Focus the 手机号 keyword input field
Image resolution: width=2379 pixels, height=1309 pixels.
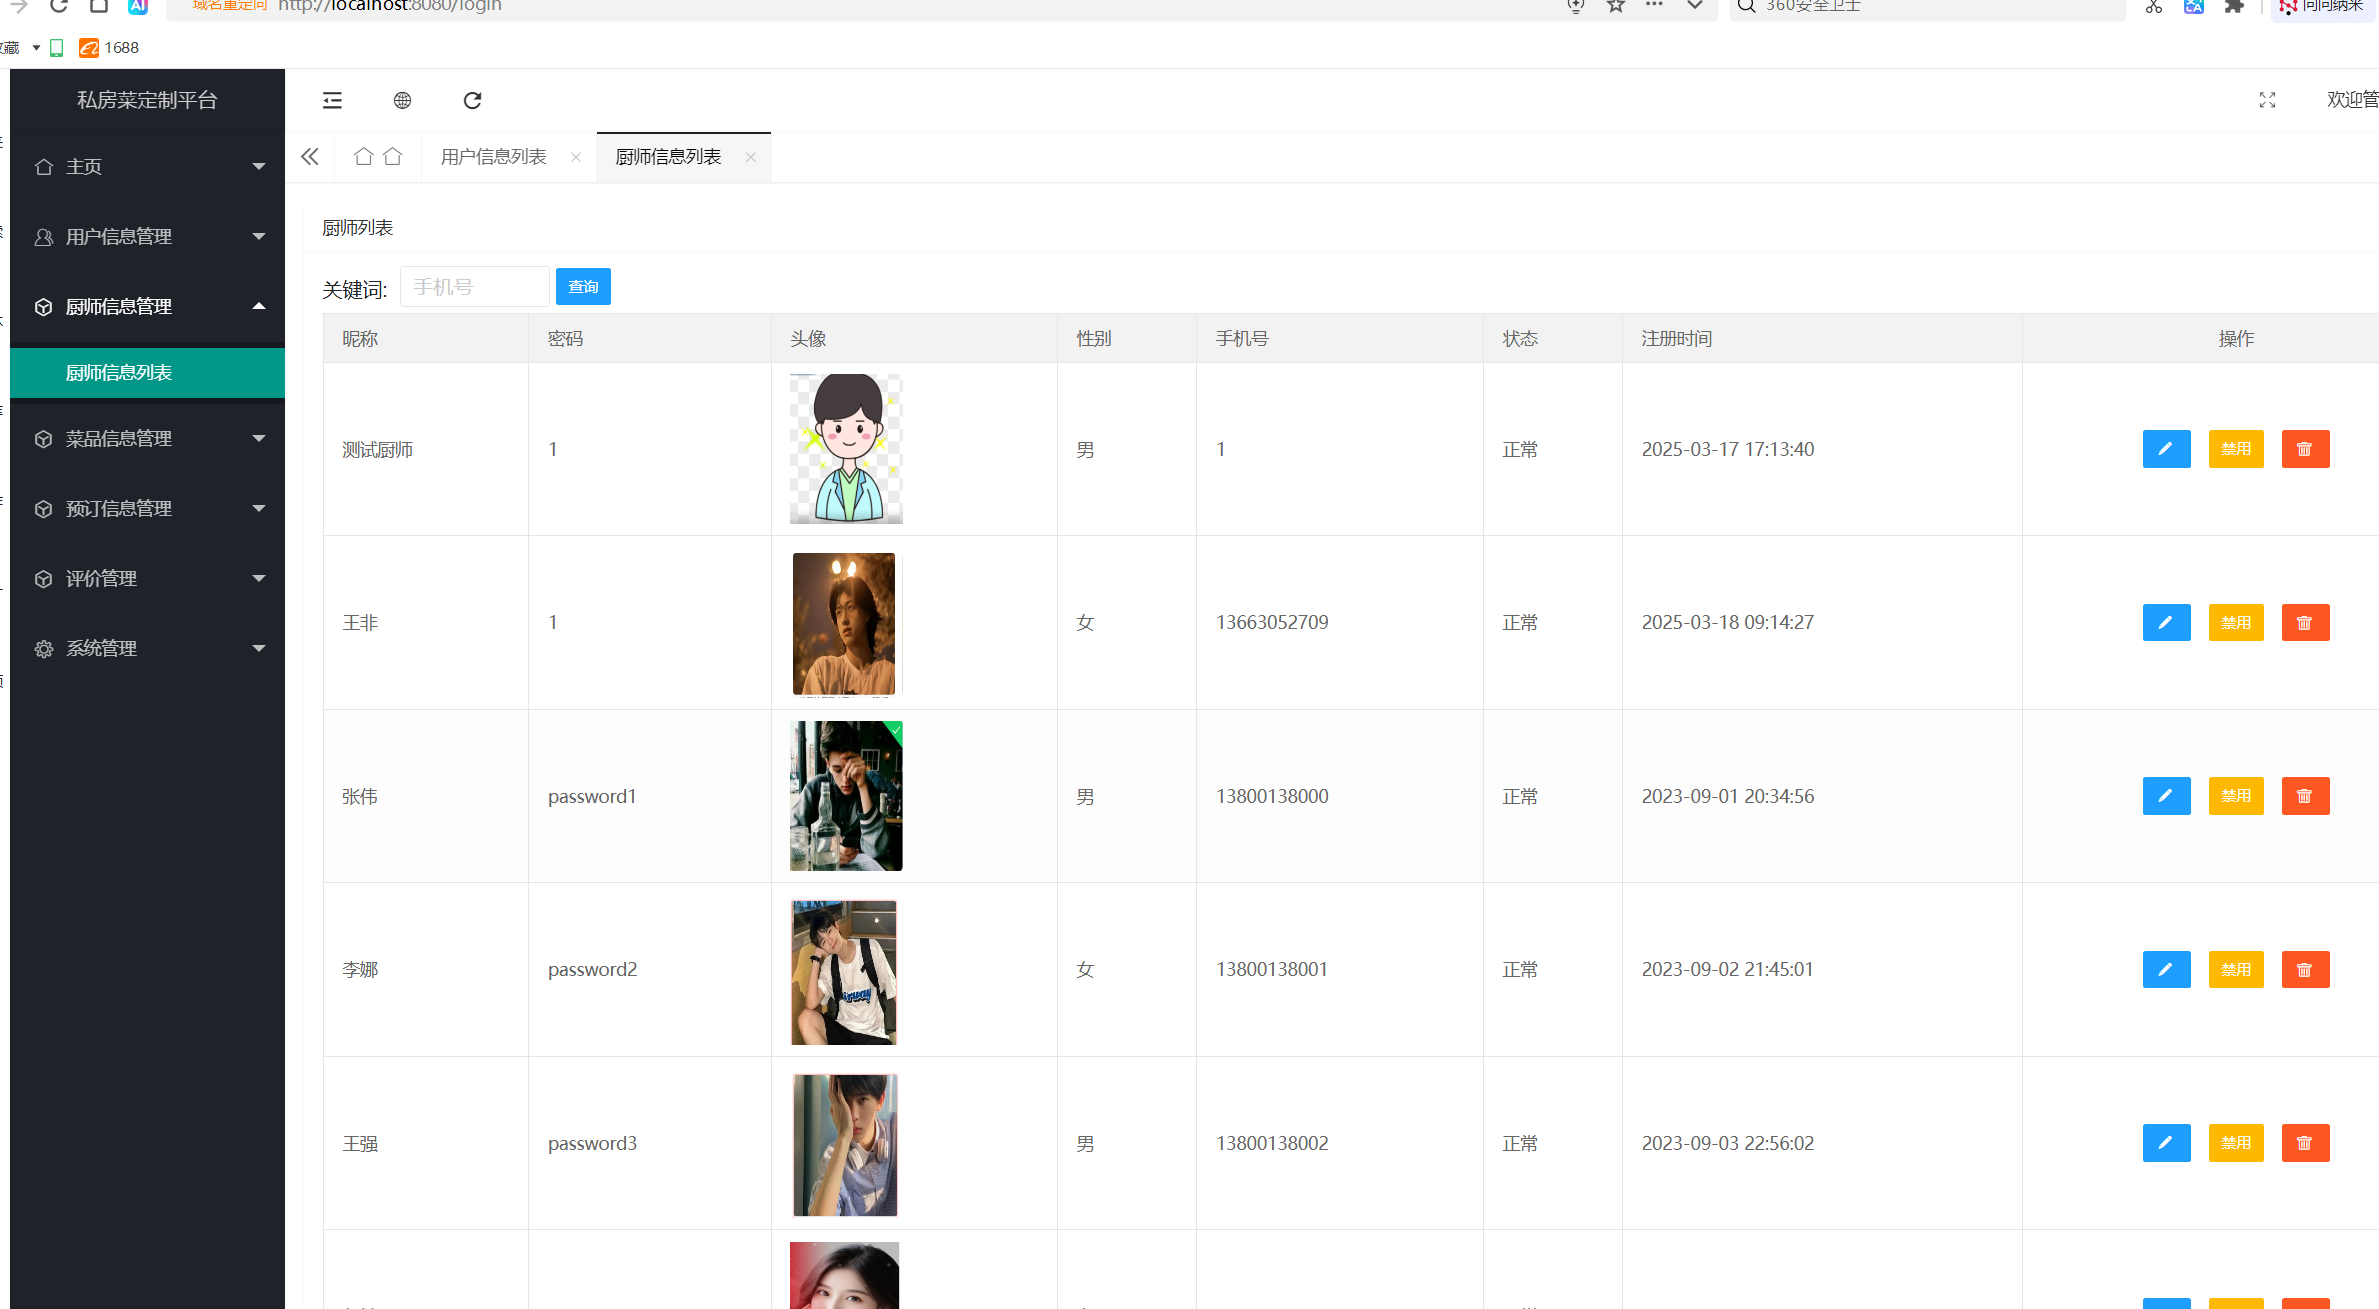pyautogui.click(x=474, y=287)
